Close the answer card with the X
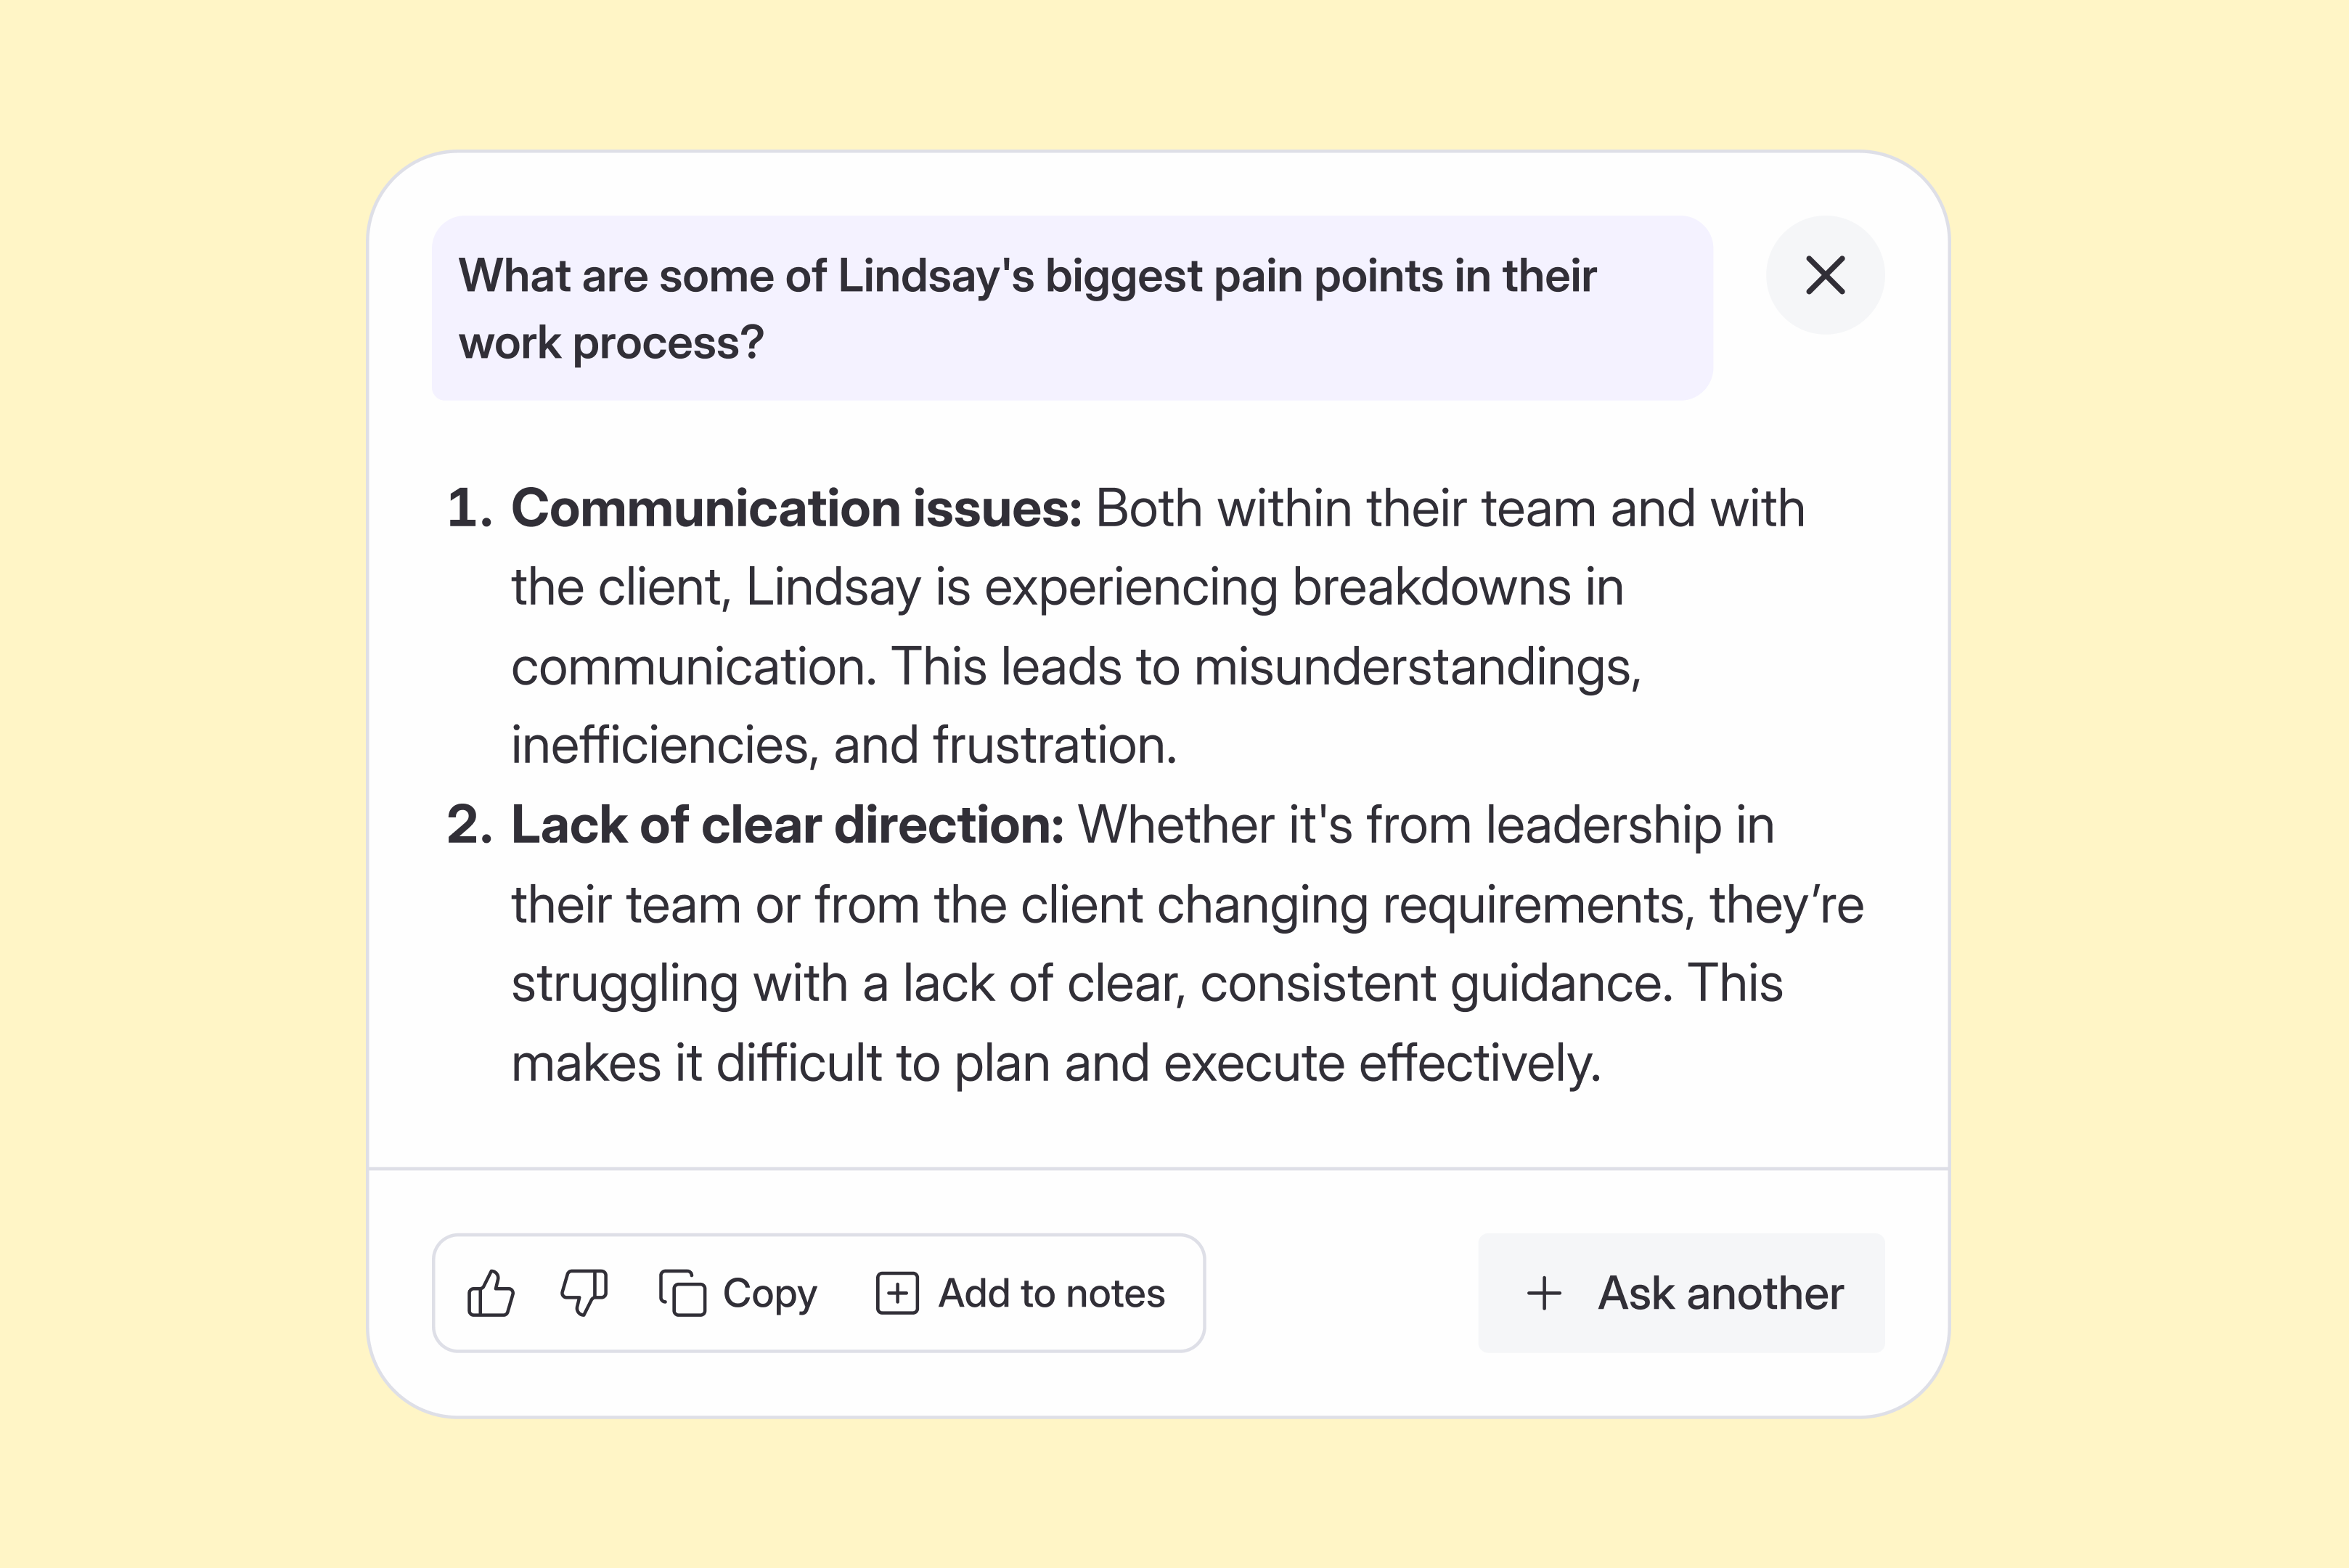The height and width of the screenshot is (1568, 2349). point(1825,275)
